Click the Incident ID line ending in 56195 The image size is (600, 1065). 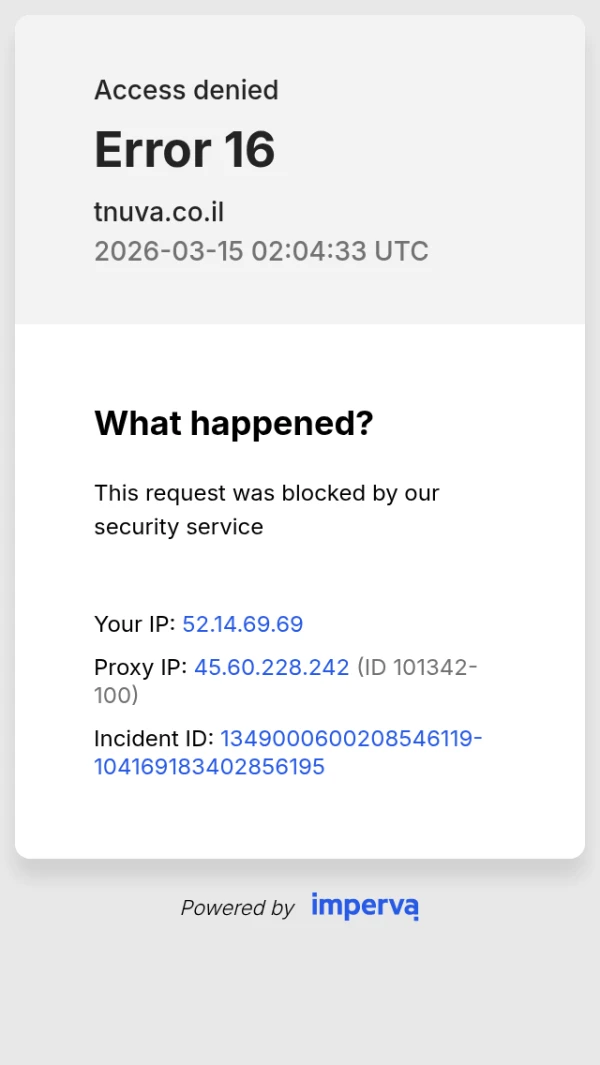(x=209, y=767)
